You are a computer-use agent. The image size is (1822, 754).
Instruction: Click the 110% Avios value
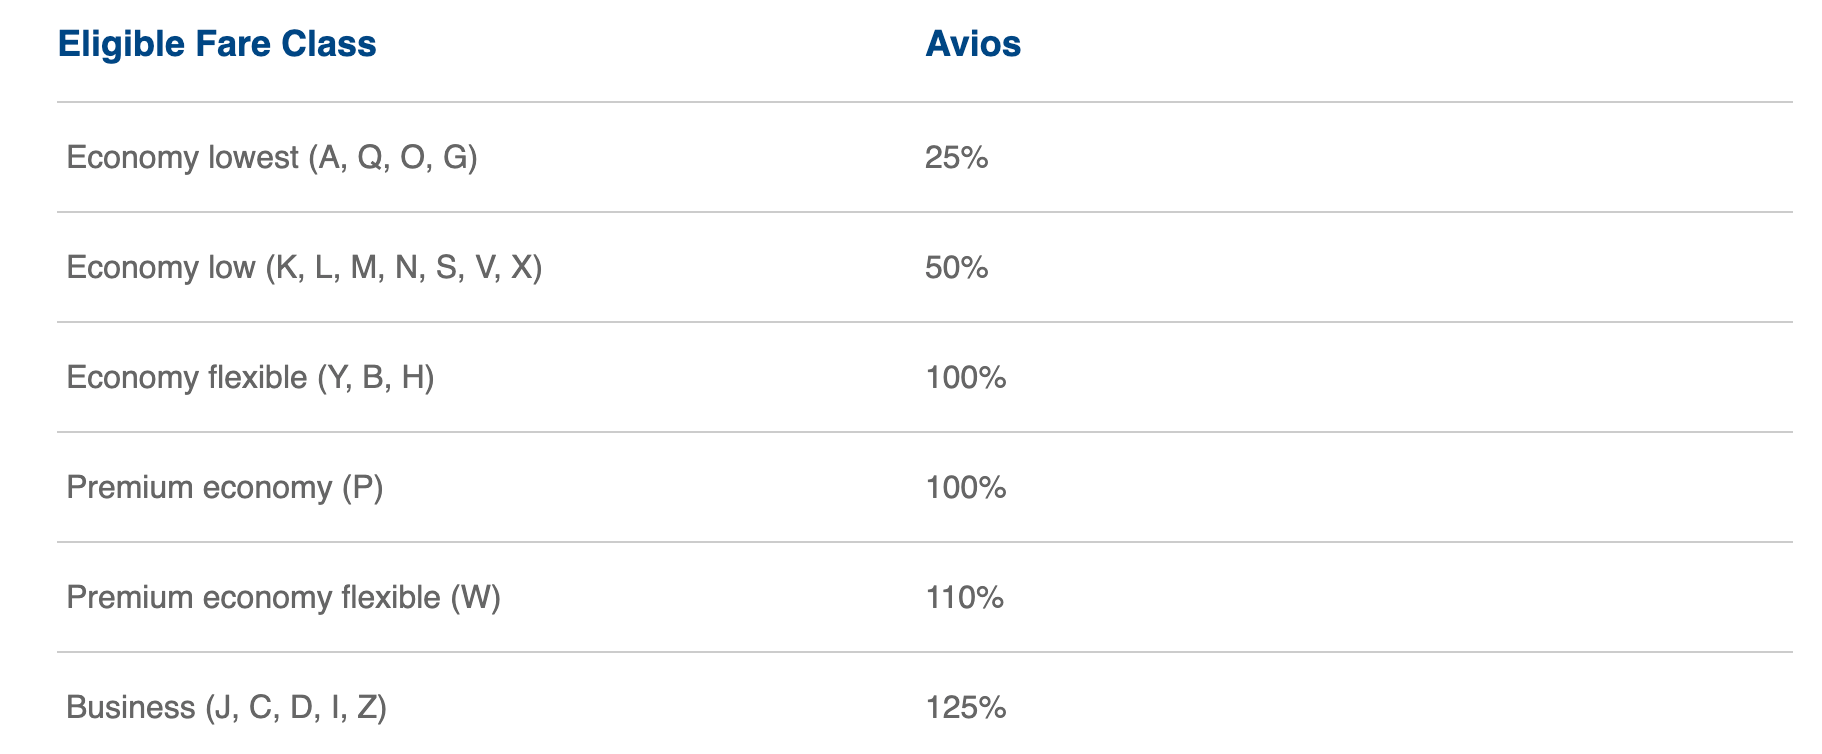(964, 598)
